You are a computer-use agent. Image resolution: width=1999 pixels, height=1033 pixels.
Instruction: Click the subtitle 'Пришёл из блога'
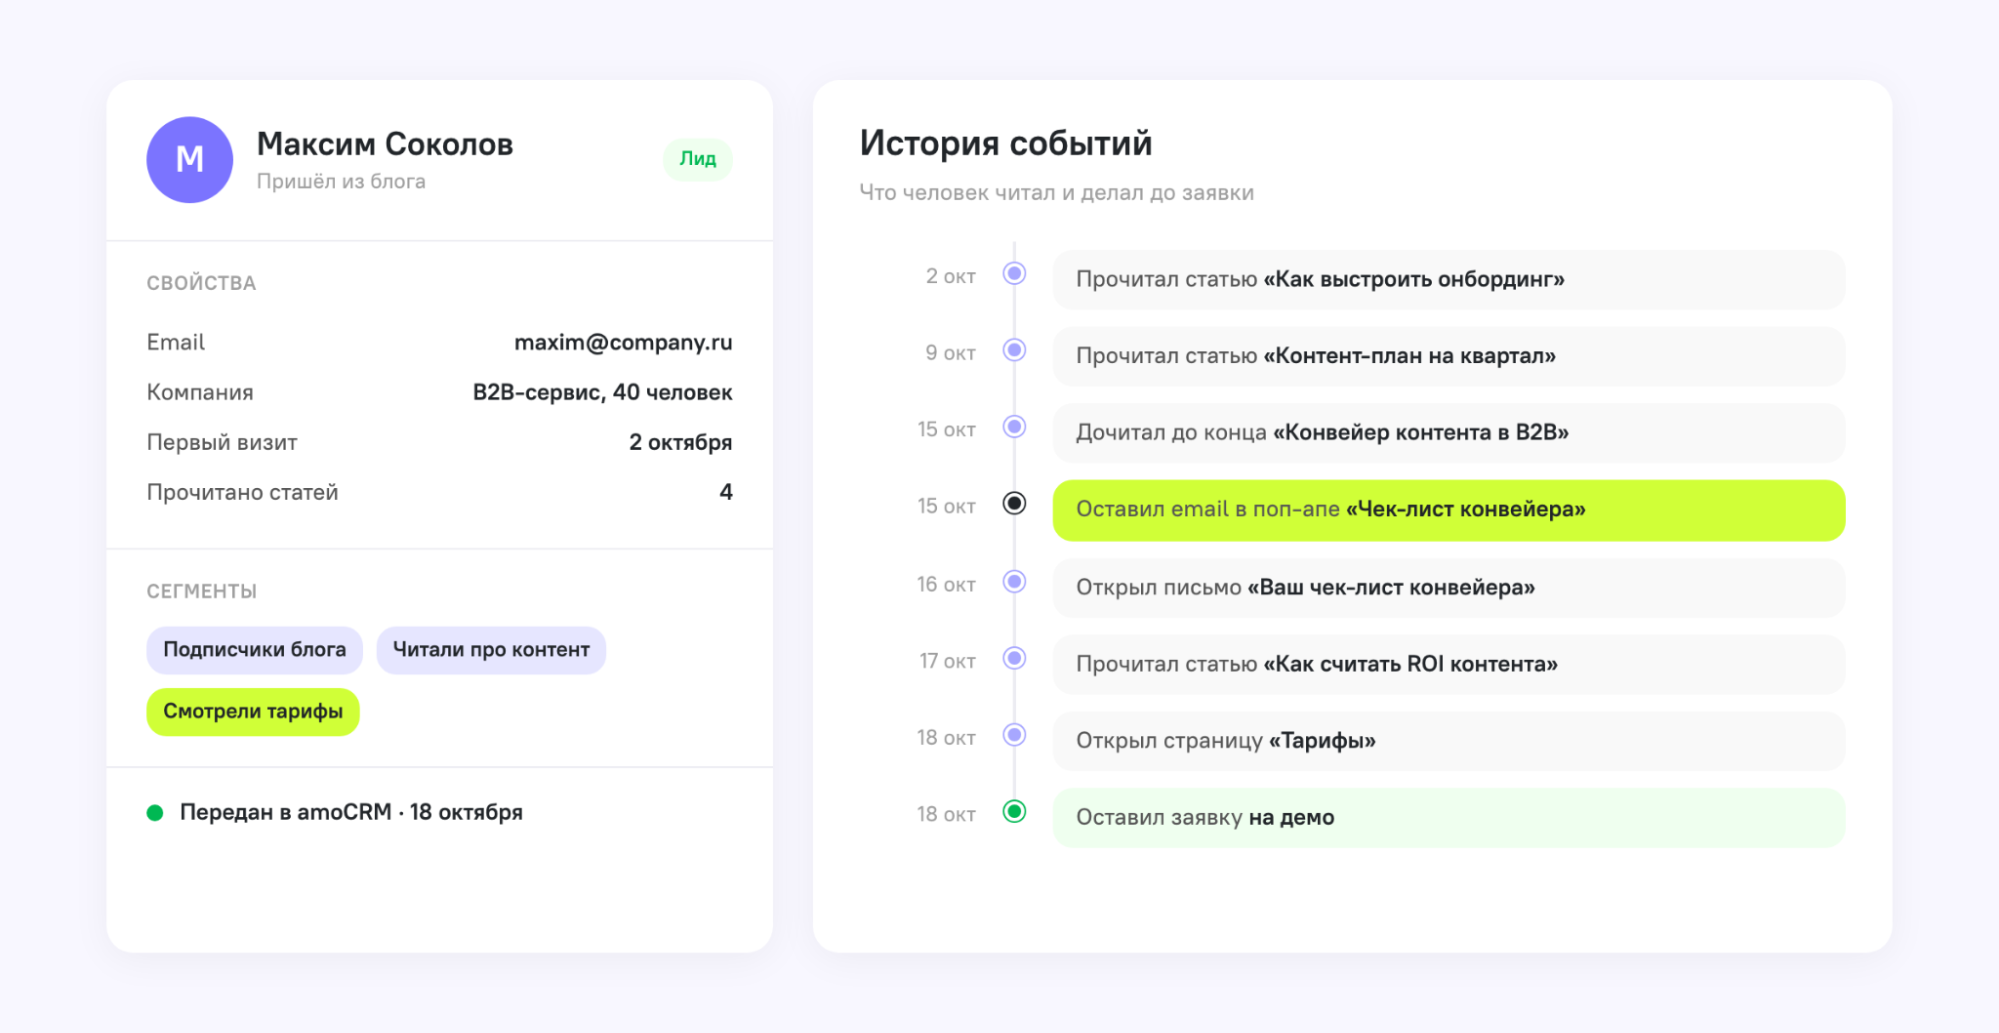(341, 181)
